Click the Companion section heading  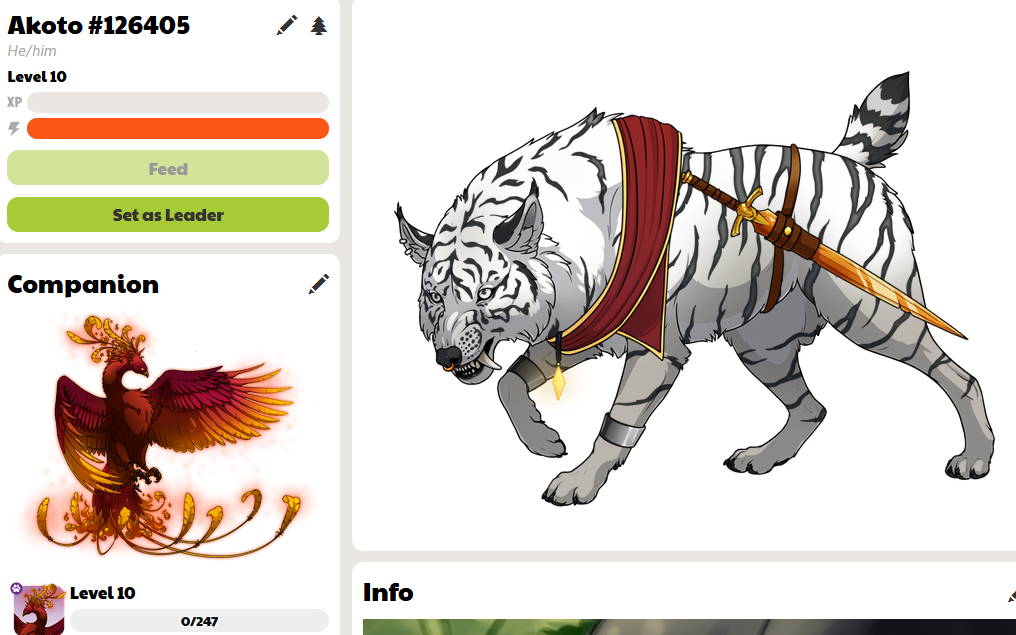pos(83,284)
